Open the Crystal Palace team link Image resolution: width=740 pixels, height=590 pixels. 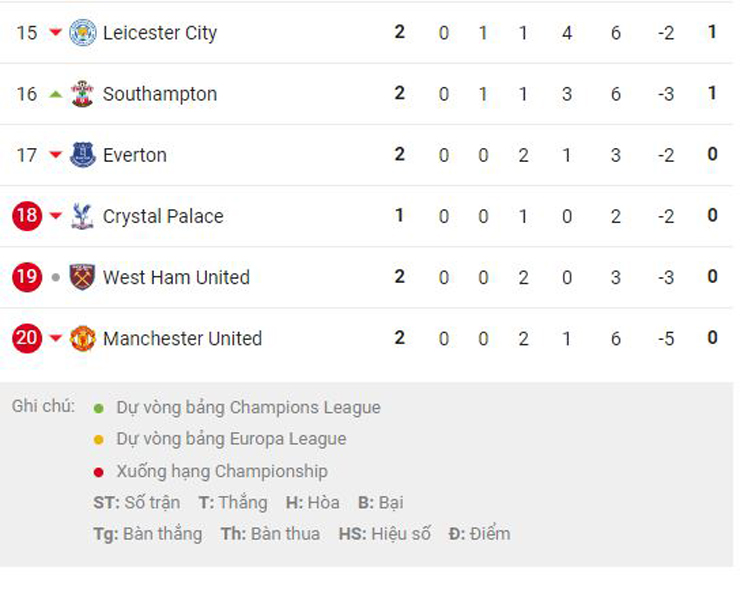coord(163,216)
